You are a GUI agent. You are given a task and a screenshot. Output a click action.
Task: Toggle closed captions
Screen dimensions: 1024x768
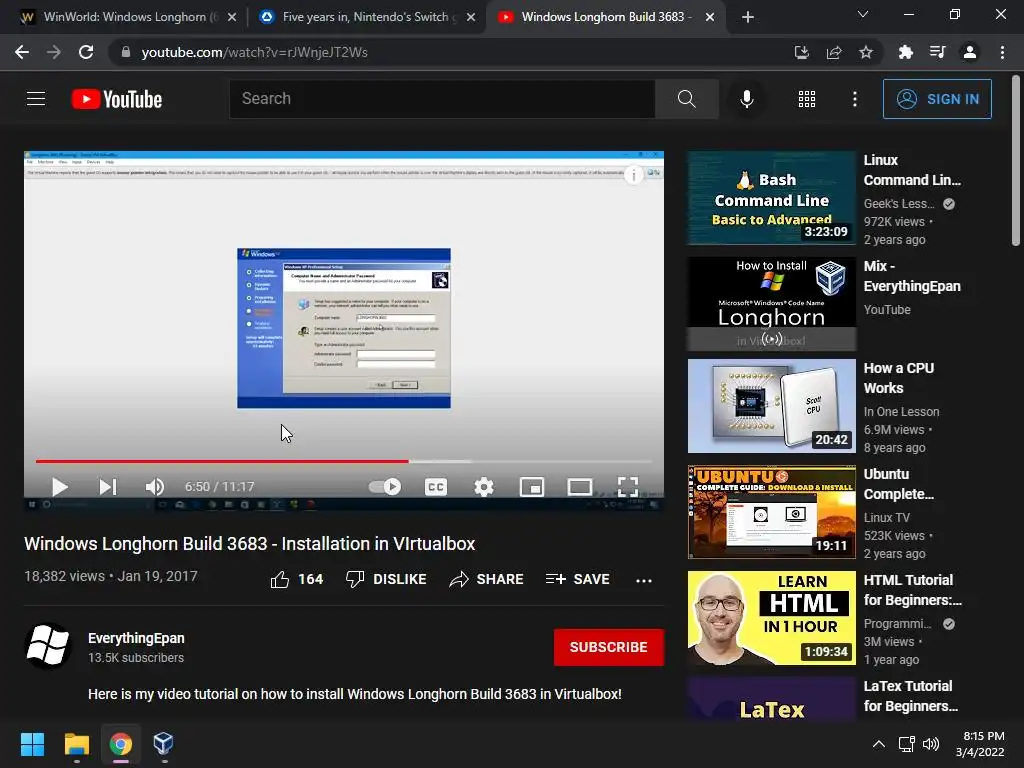tap(436, 487)
